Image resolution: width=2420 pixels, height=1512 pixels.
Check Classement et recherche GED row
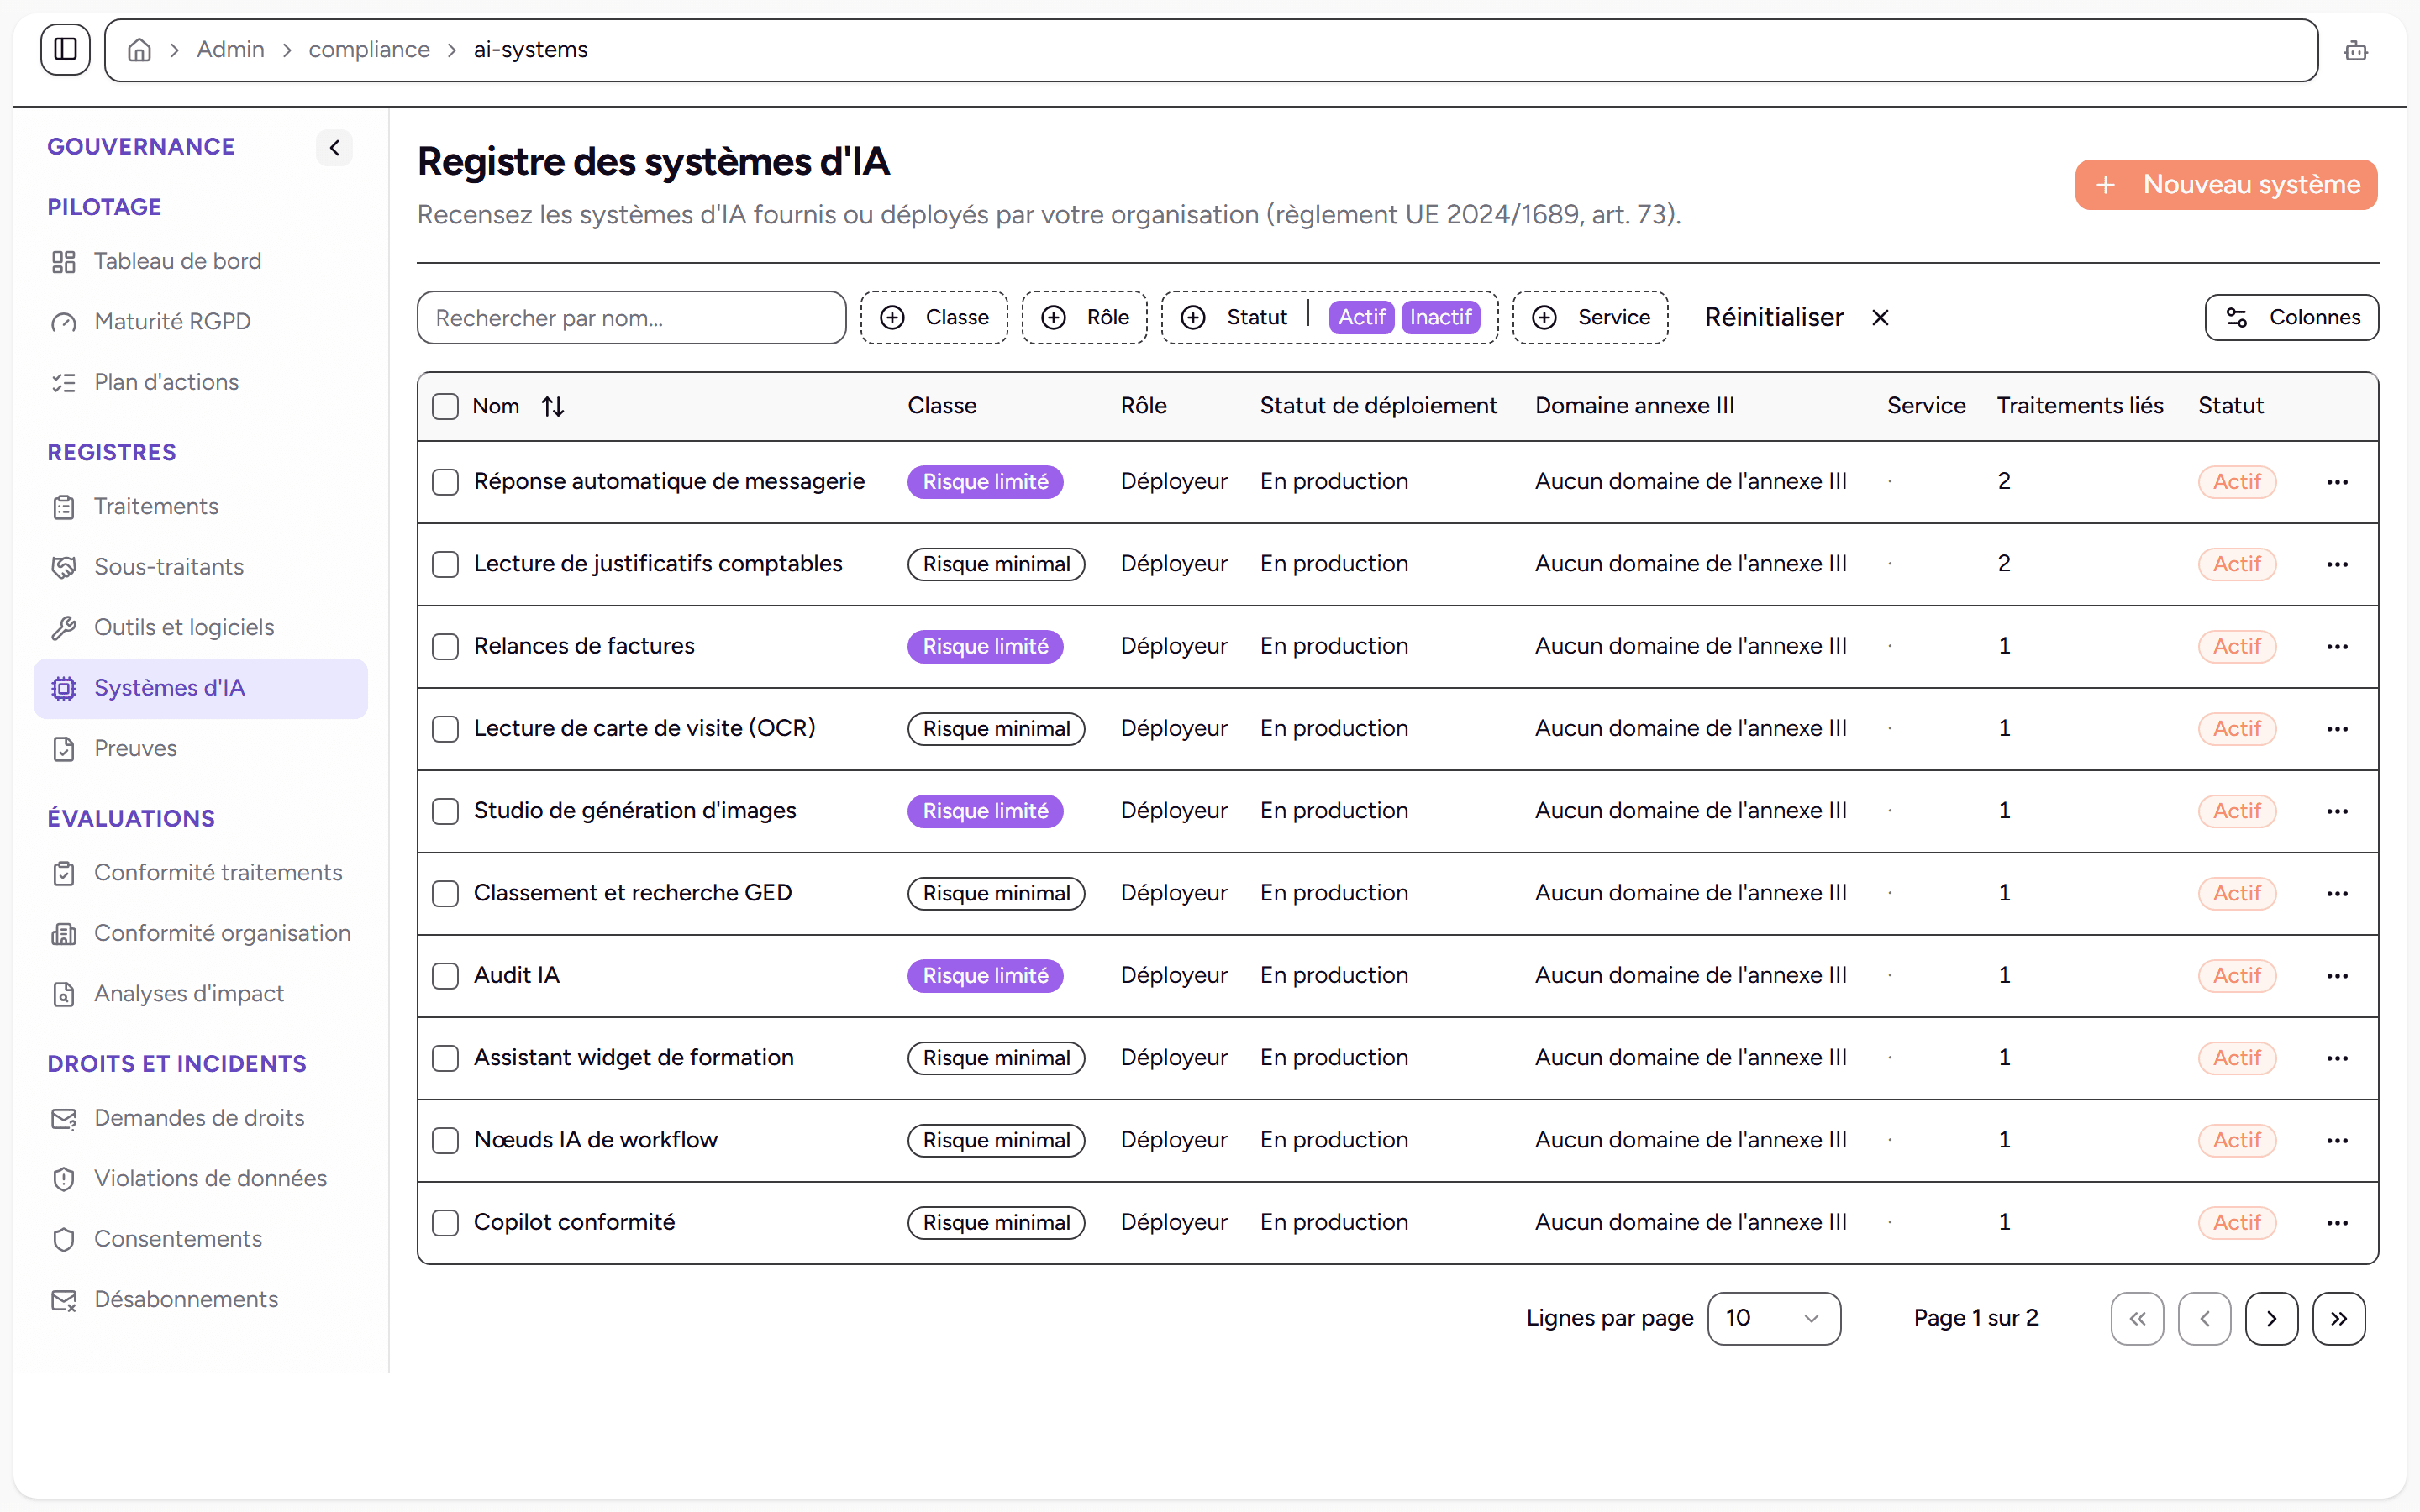[x=445, y=893]
